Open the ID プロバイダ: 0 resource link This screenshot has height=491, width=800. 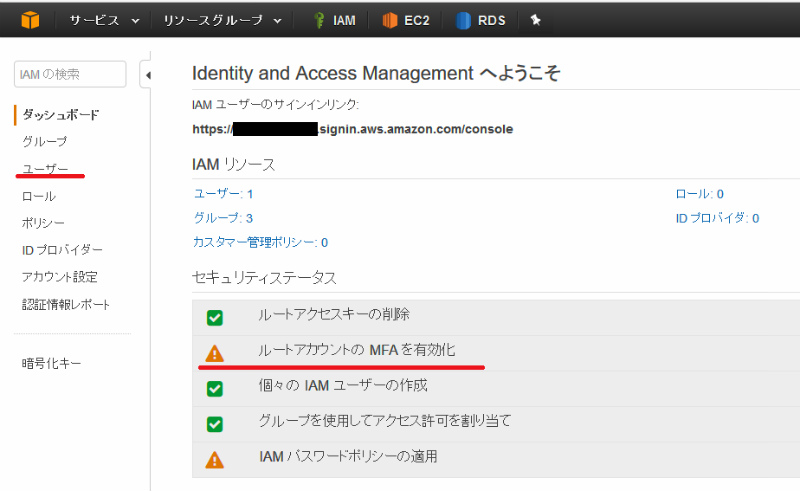click(717, 217)
